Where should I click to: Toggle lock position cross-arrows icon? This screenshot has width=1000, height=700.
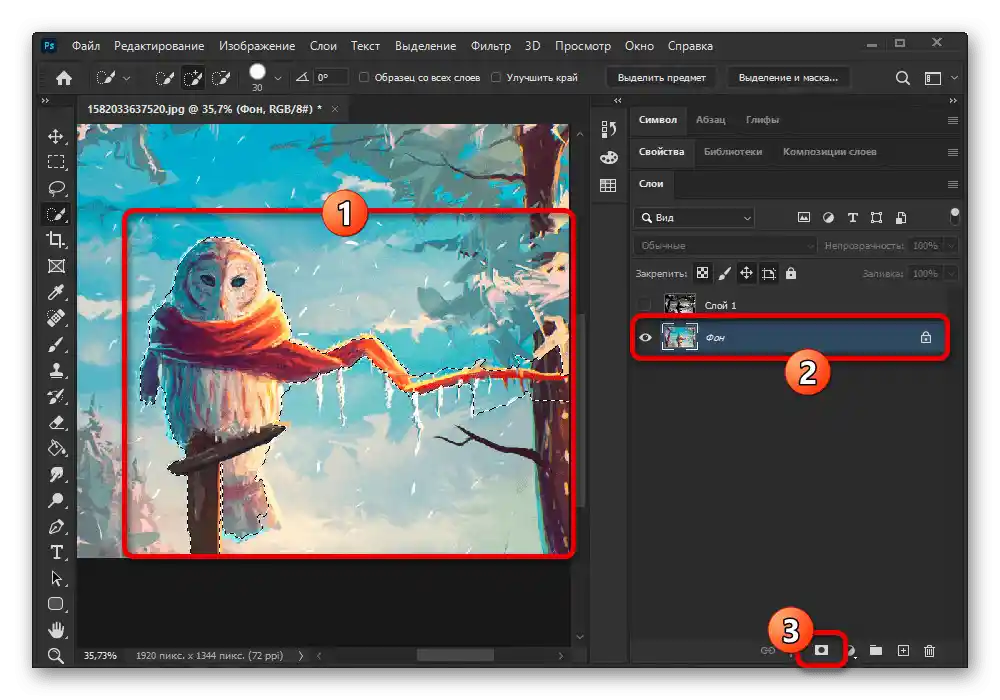(746, 273)
